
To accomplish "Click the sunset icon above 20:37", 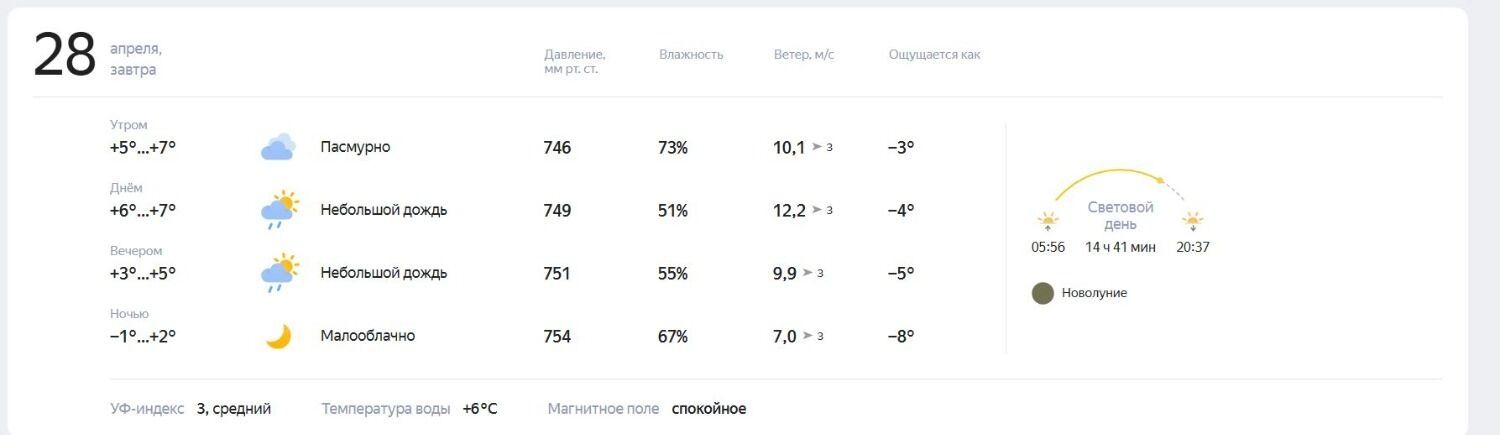I will tap(1192, 221).
